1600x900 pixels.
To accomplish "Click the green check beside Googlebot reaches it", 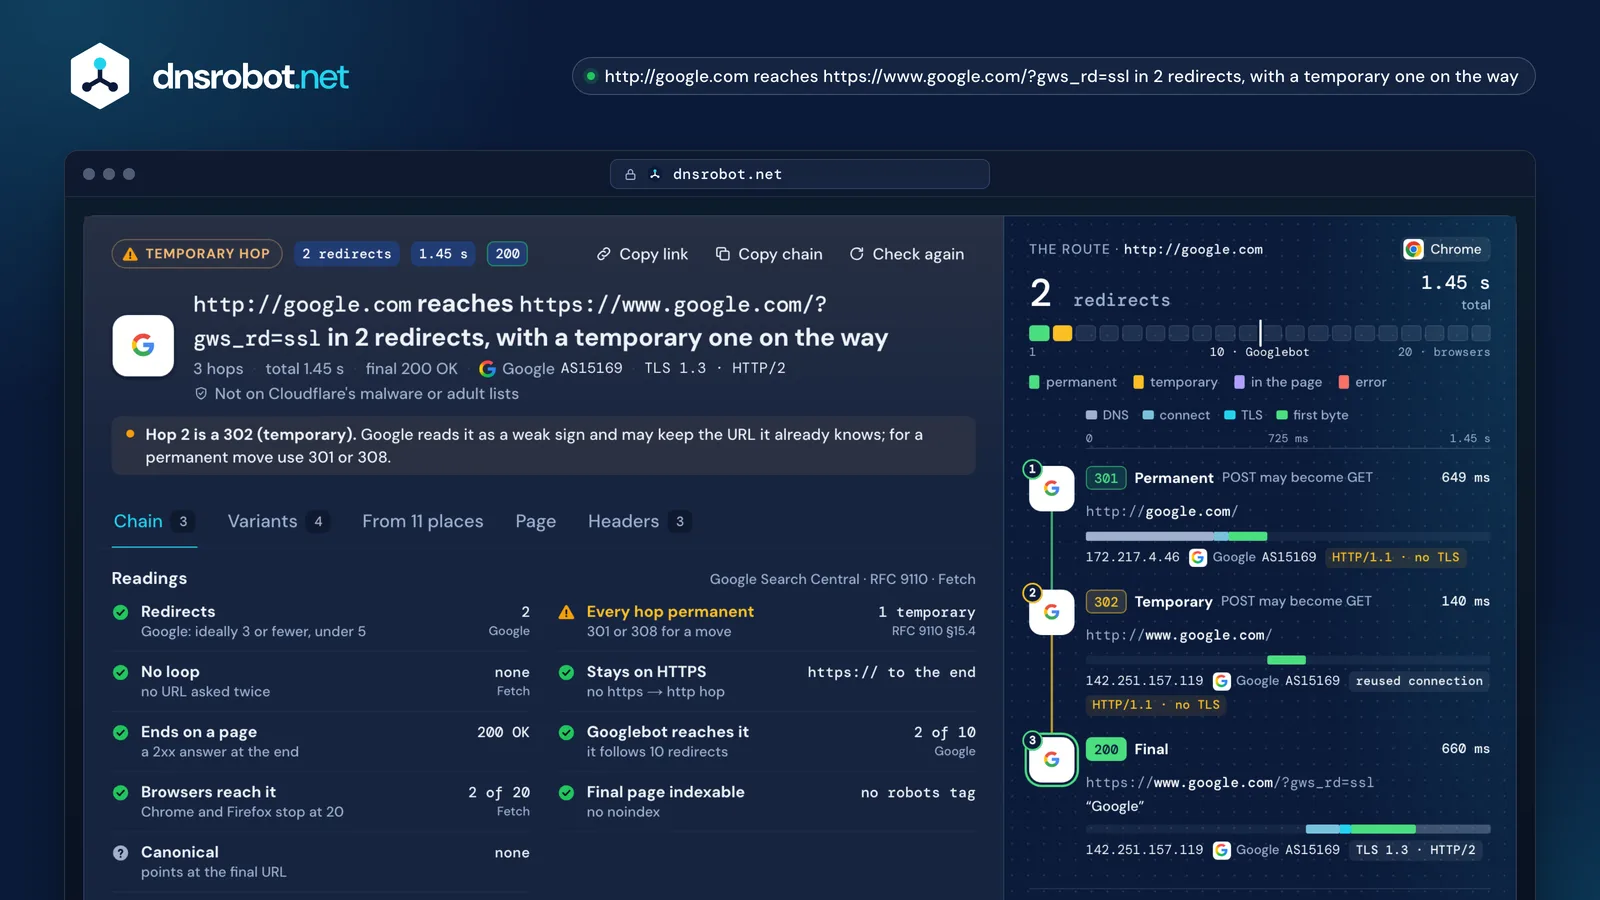I will [566, 733].
